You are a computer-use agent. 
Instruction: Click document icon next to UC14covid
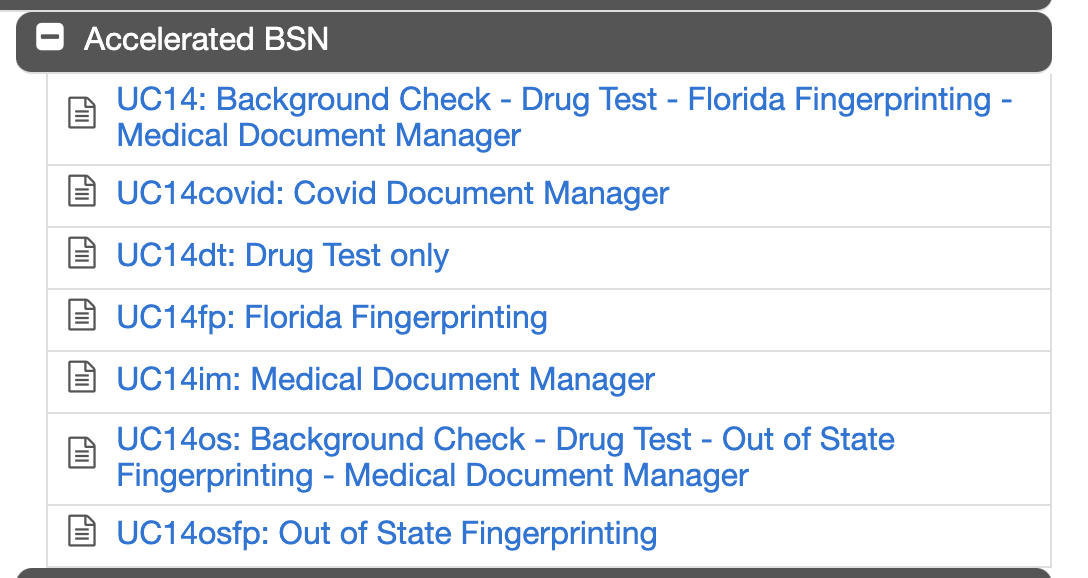82,192
